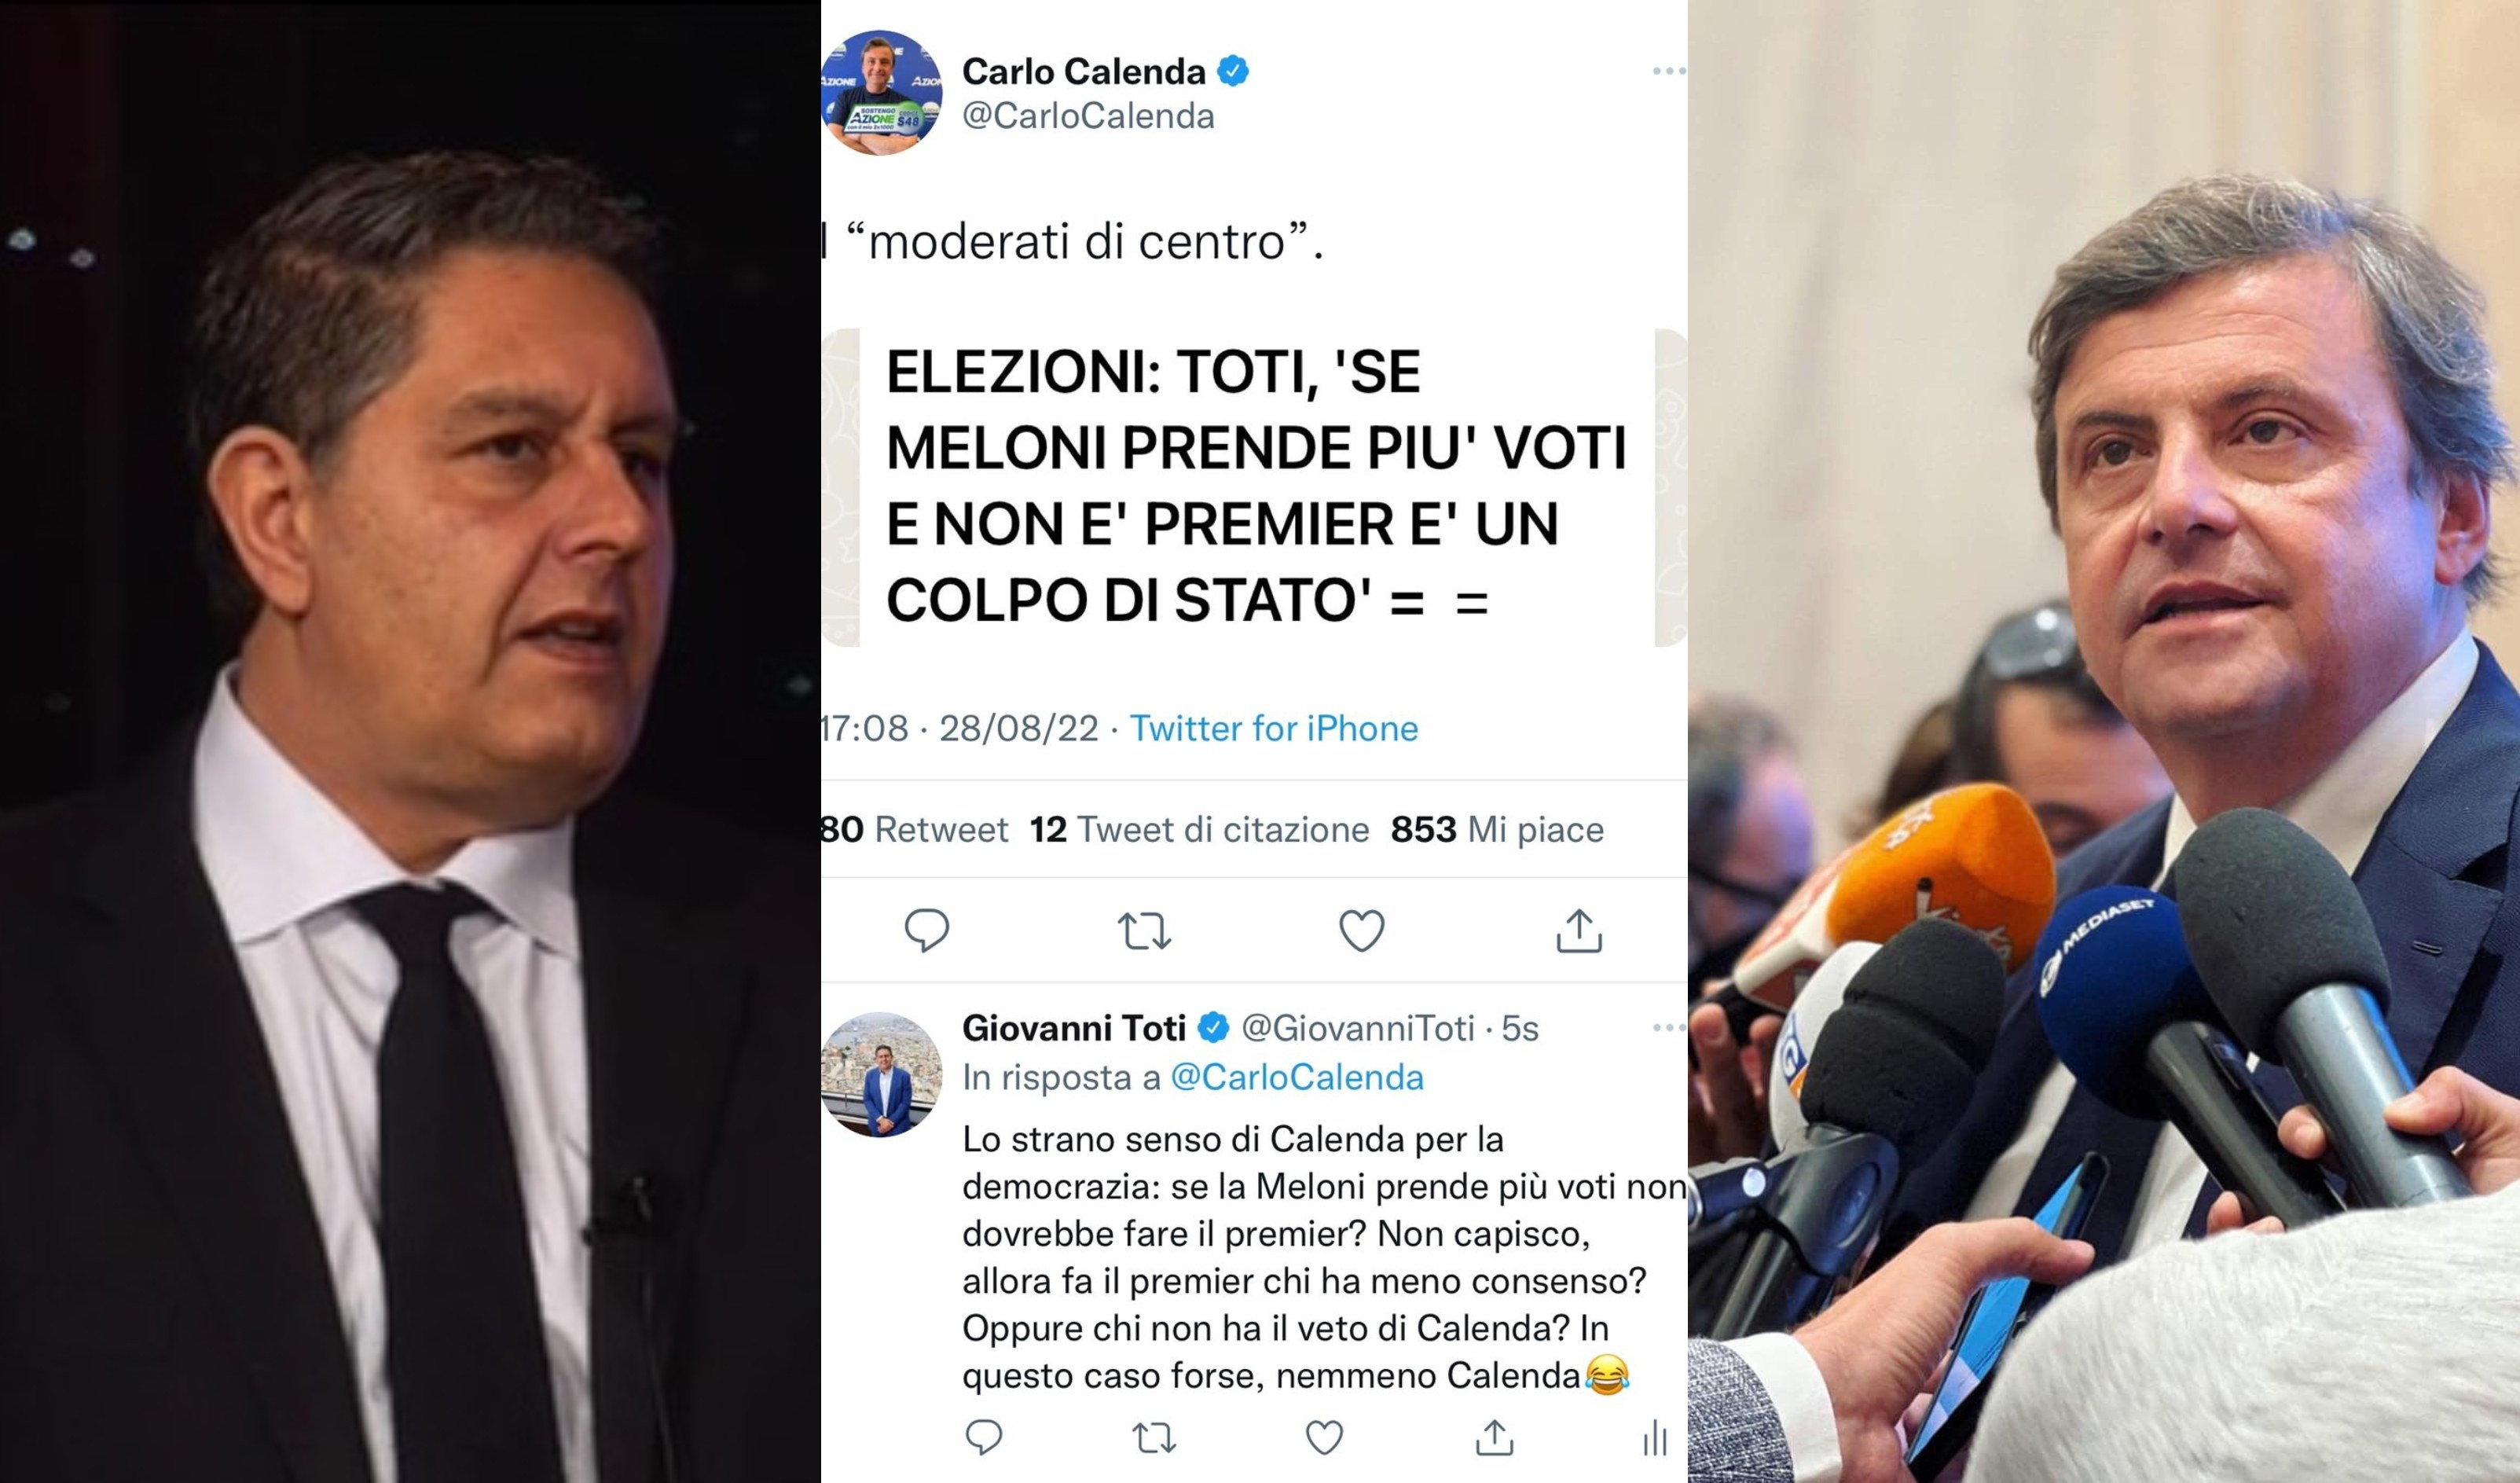Screen dimensions: 2520x1483
Task: View the Retweet list
Action: tap(914, 829)
